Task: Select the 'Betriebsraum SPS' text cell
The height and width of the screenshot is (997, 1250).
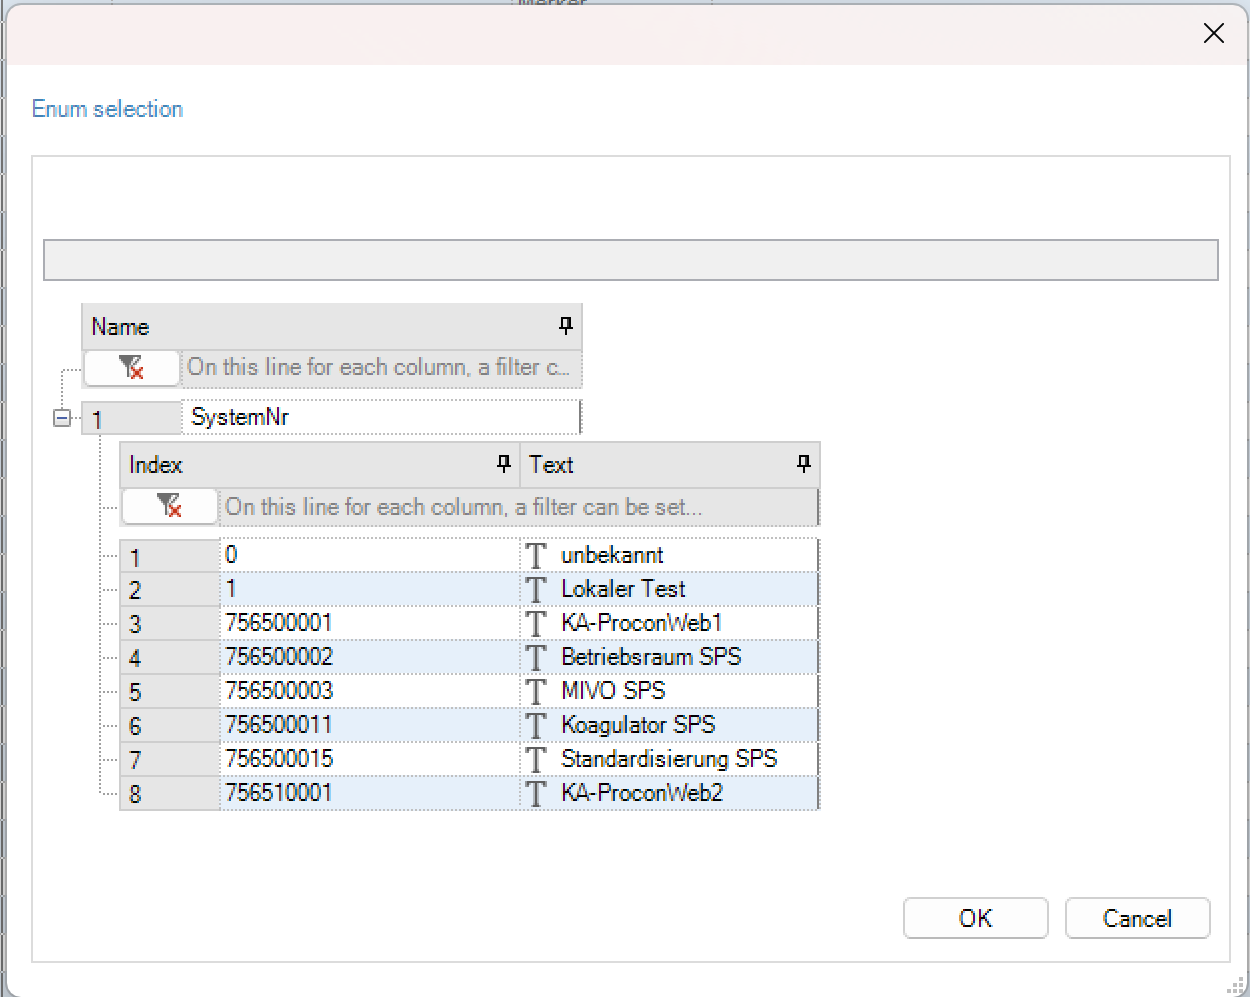Action: pos(669,657)
